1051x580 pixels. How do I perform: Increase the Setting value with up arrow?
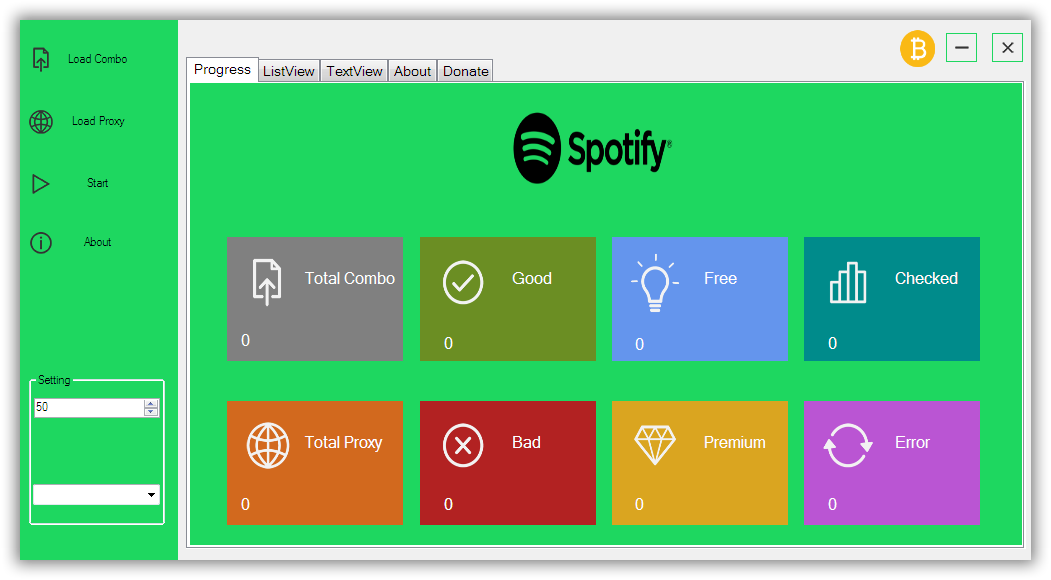[x=151, y=404]
